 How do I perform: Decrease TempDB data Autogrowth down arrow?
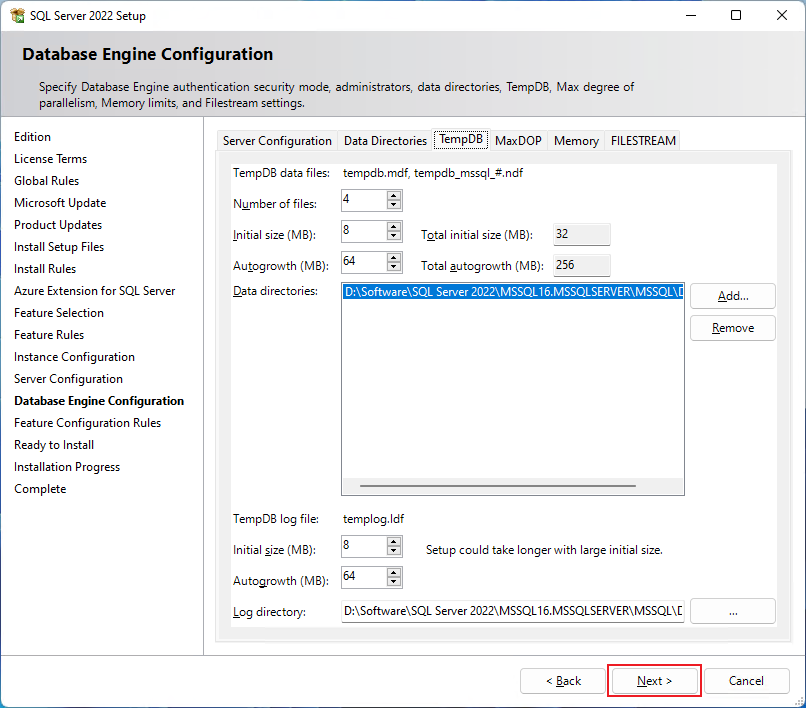click(394, 267)
